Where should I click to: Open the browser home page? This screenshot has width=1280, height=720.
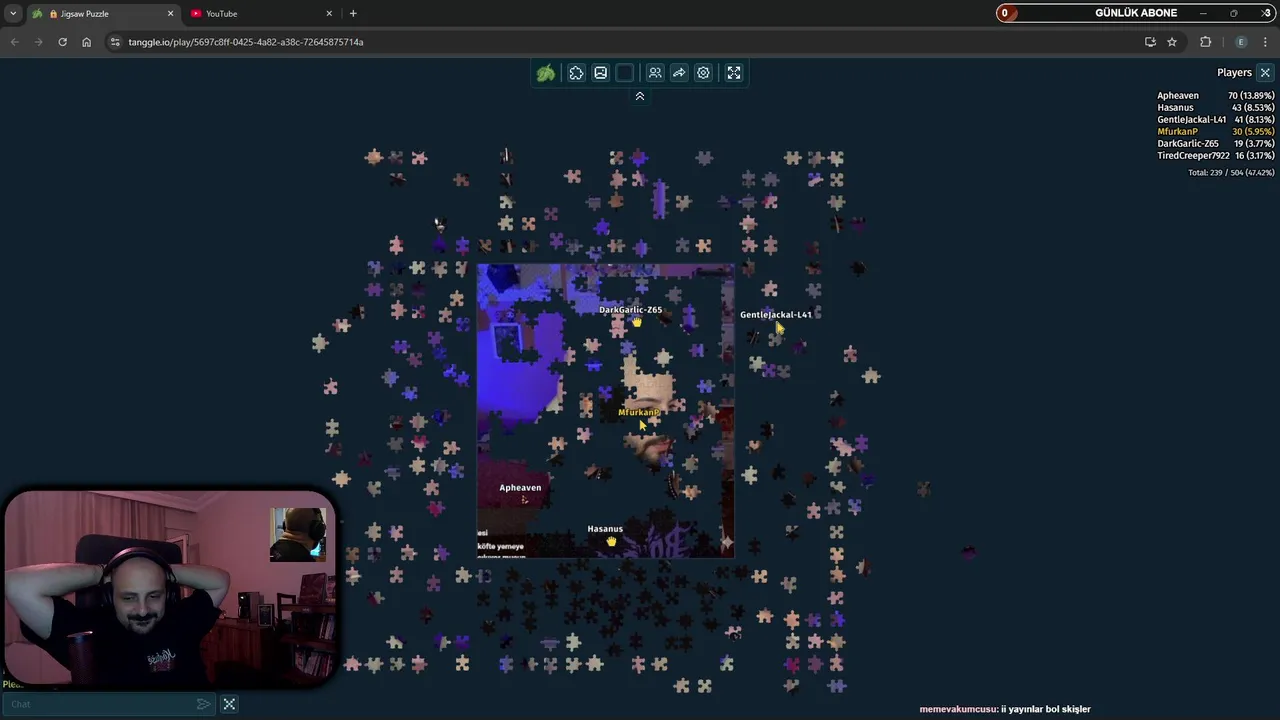(x=86, y=42)
